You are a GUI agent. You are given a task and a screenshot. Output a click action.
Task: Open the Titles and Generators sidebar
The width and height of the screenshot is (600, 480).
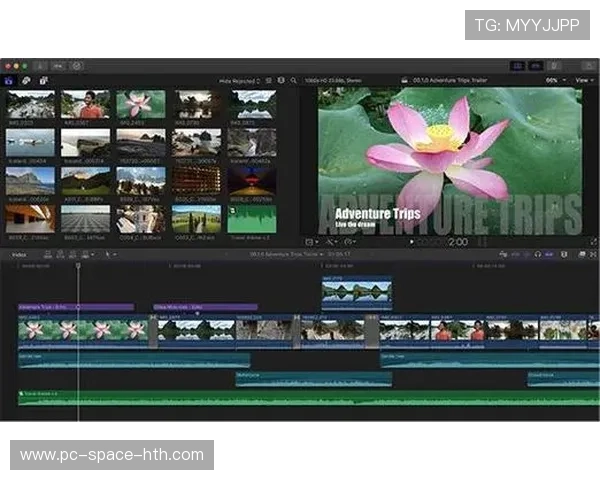[44, 81]
